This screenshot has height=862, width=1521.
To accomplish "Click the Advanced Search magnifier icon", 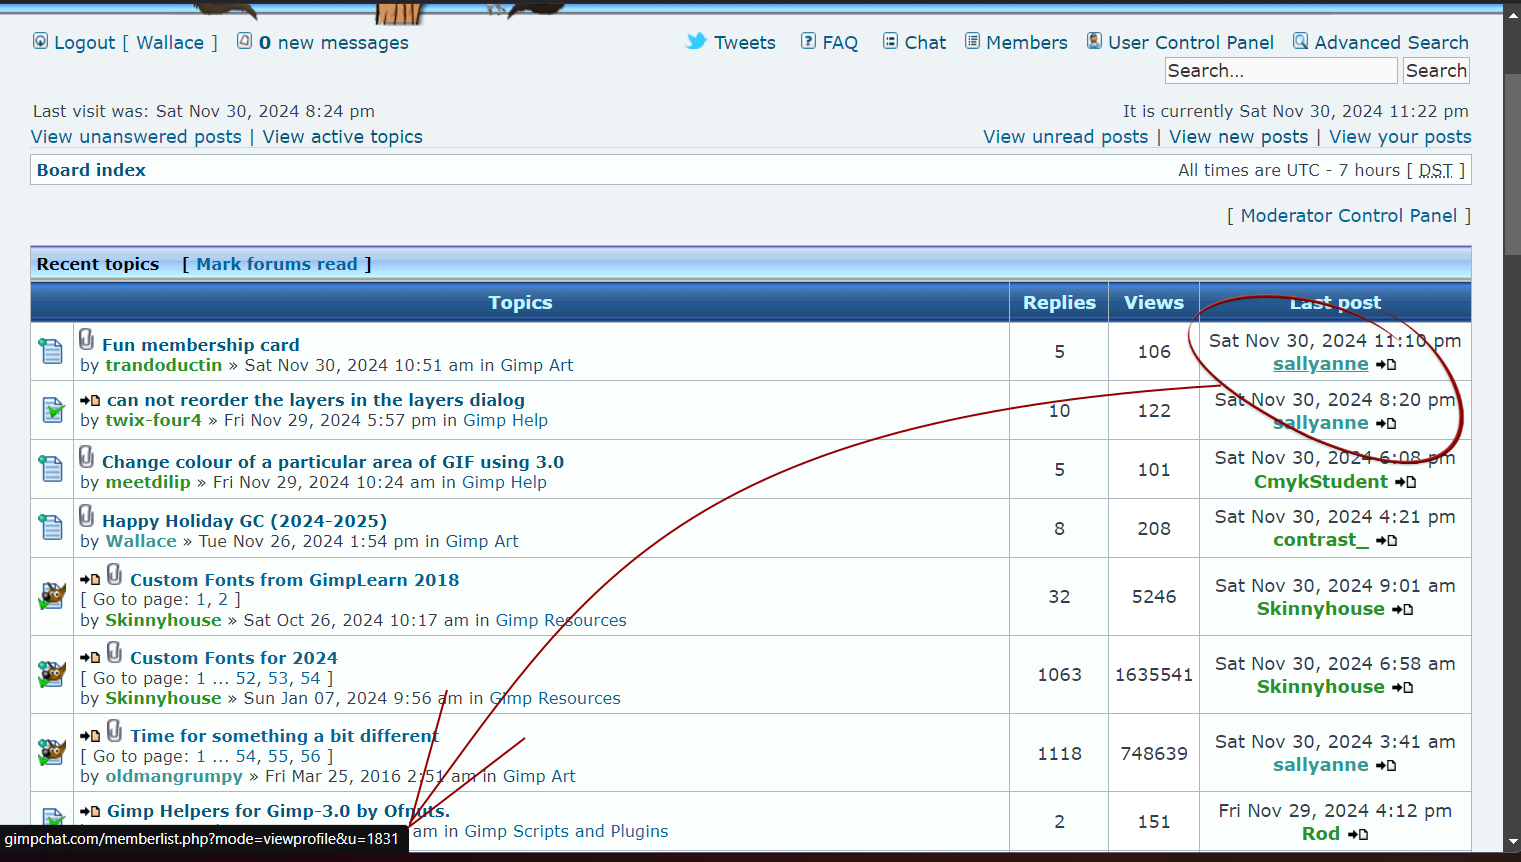I will tap(1300, 41).
